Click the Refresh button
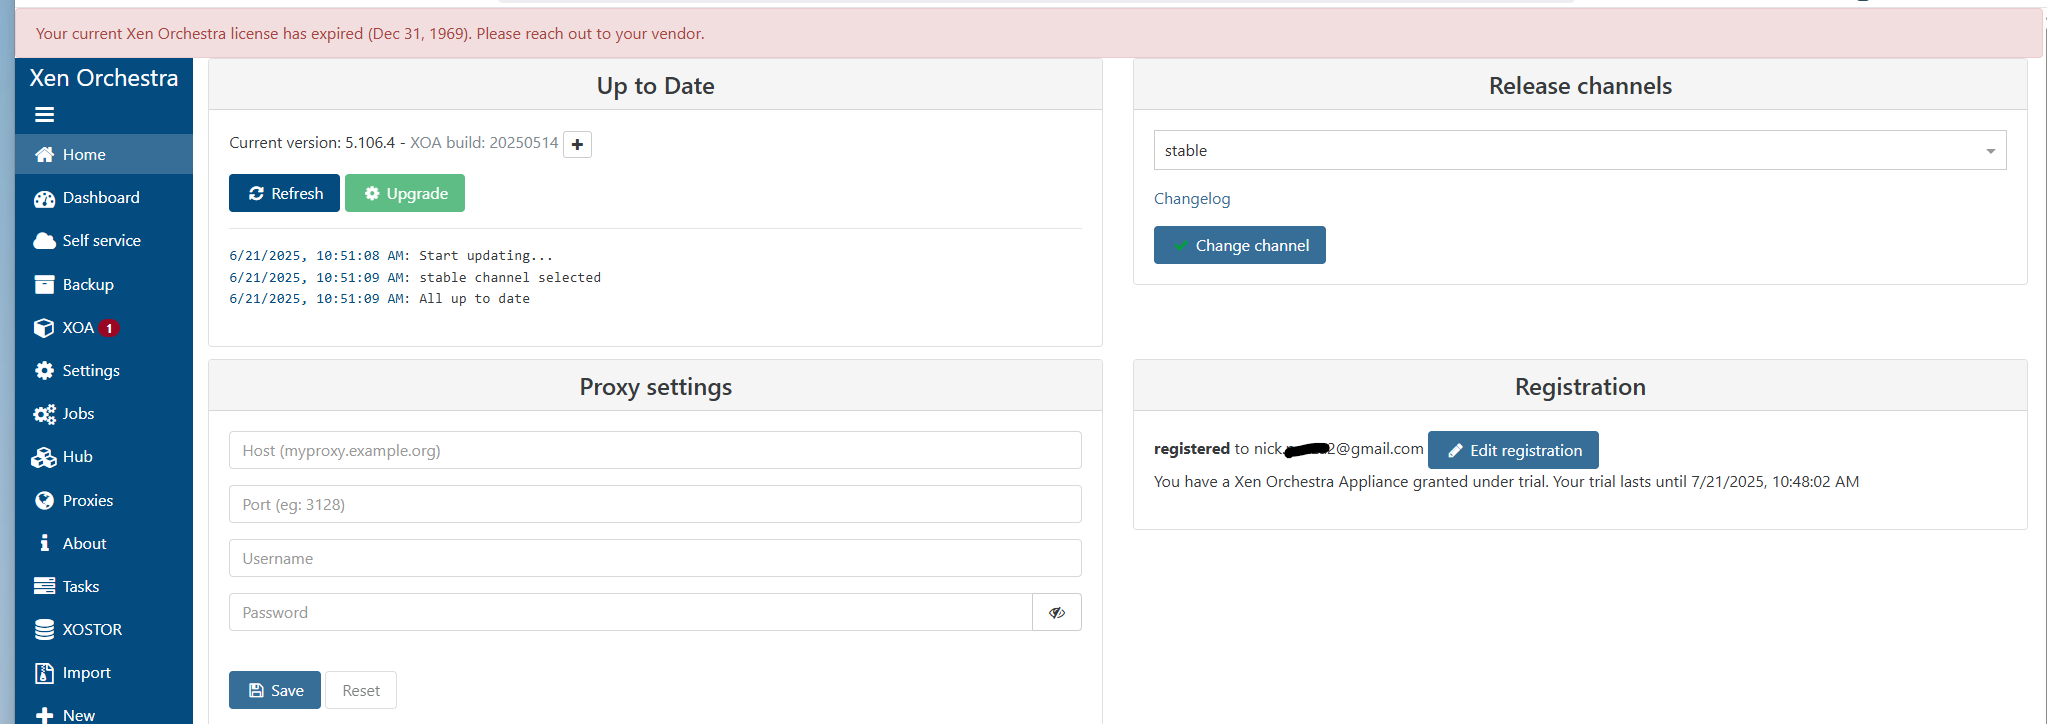The image size is (2047, 724). pos(284,193)
